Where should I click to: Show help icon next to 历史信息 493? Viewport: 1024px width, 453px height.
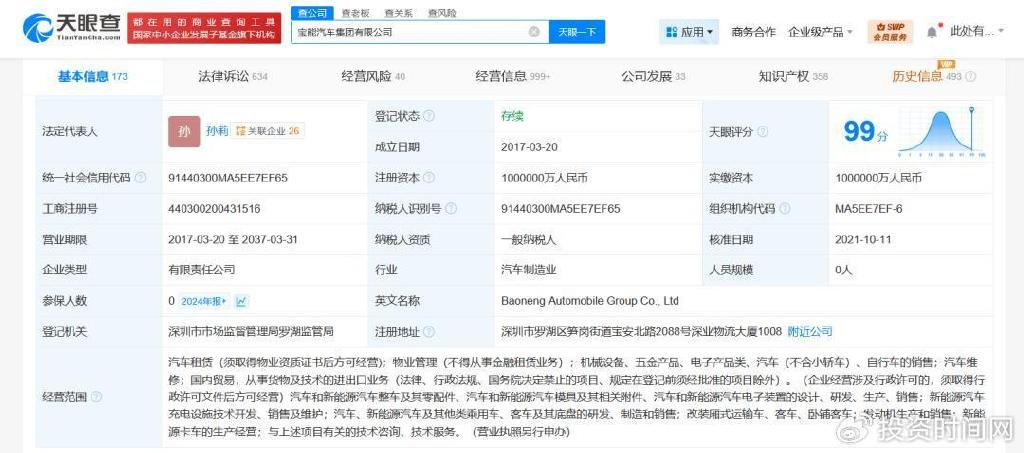coord(971,76)
